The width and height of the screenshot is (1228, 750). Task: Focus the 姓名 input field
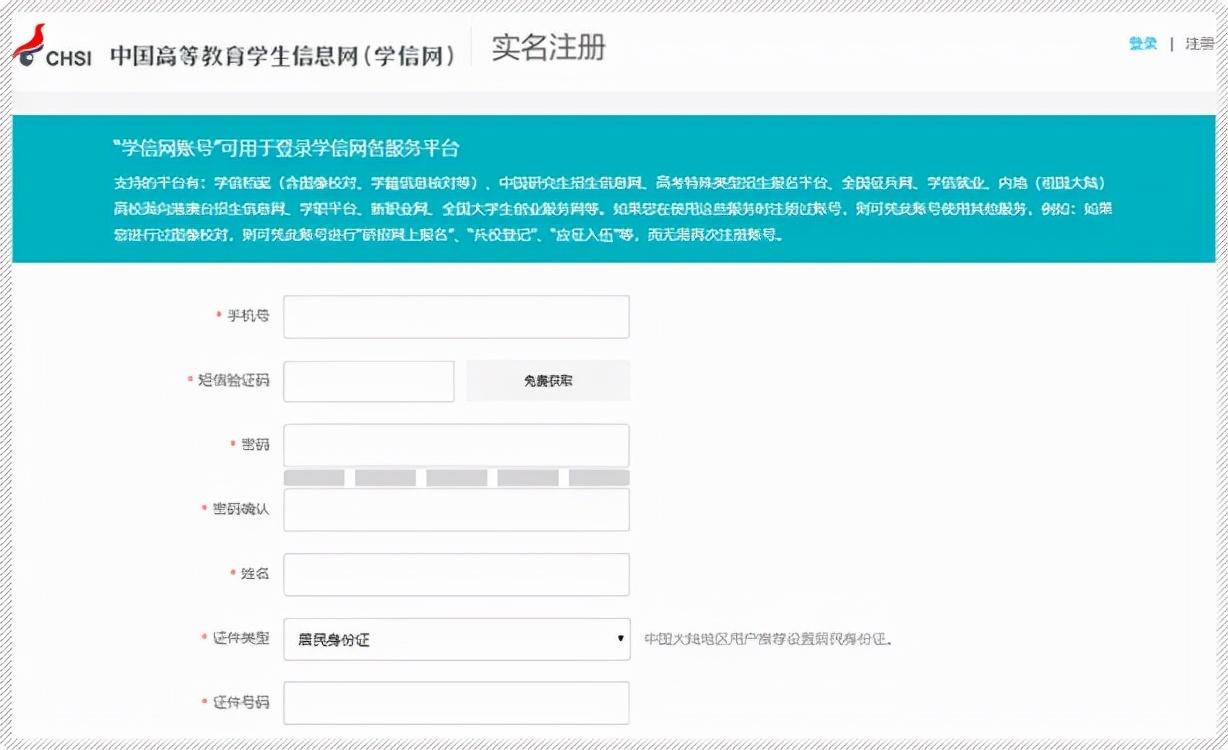(x=456, y=574)
